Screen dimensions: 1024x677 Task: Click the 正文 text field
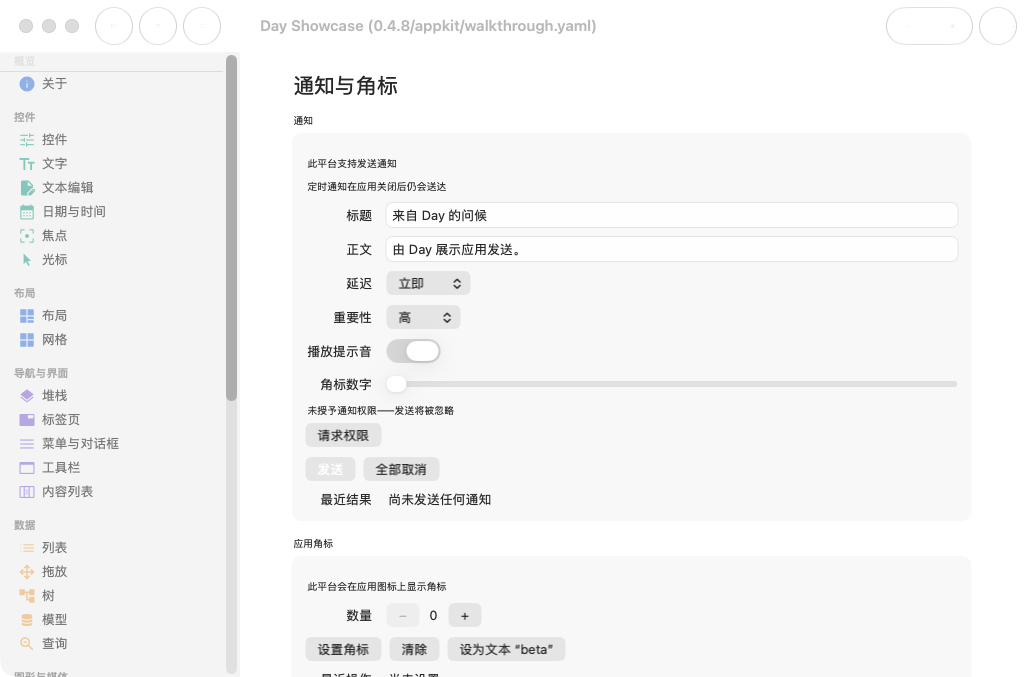coord(672,249)
